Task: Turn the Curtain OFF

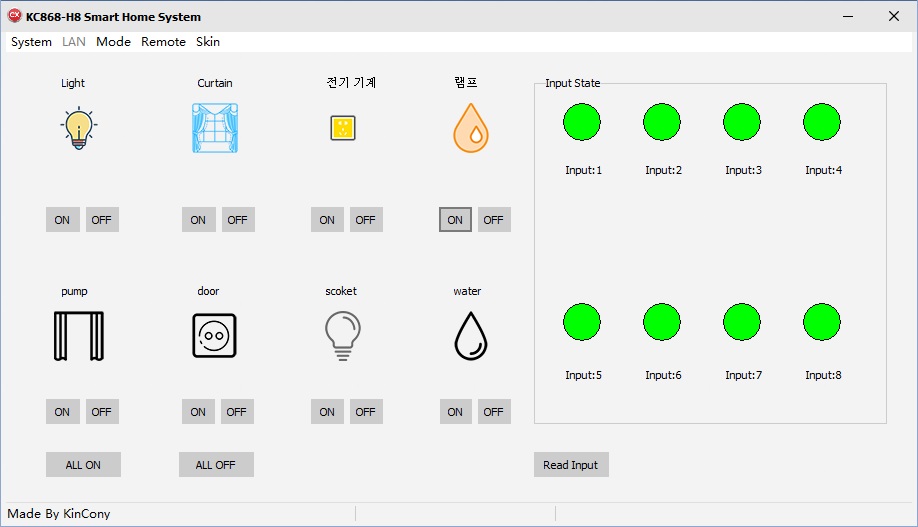Action: [237, 220]
